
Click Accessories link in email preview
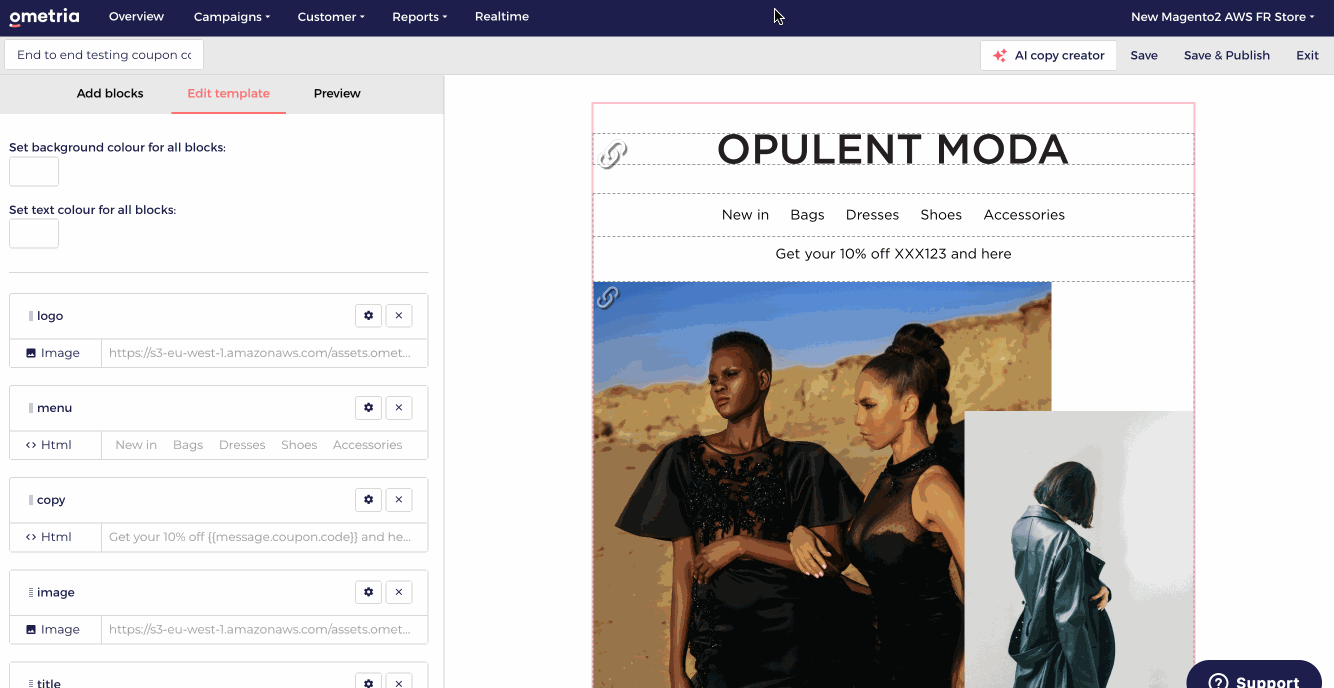click(1024, 215)
